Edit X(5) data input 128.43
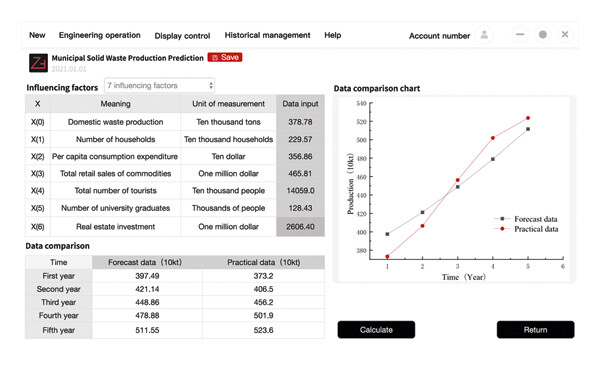The width and height of the screenshot is (600, 370). 300,208
